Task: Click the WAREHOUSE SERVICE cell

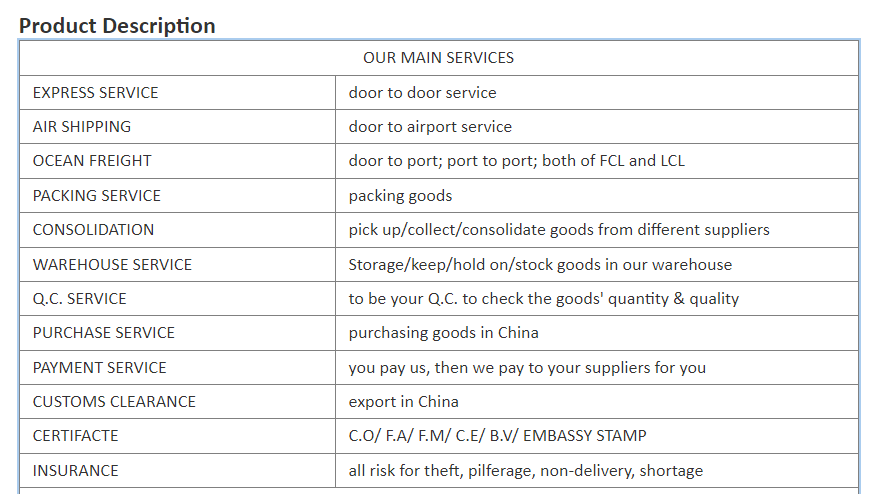Action: [x=178, y=264]
